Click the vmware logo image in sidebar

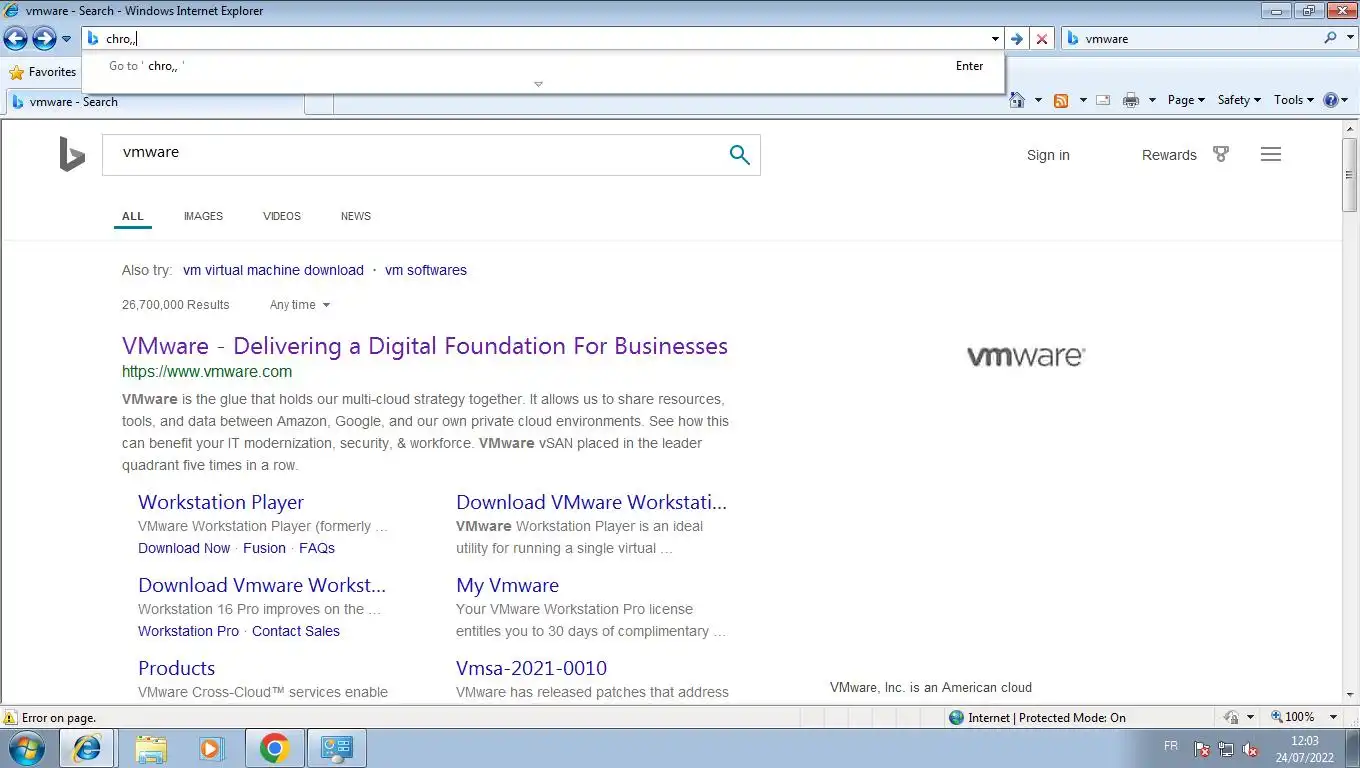1026,355
